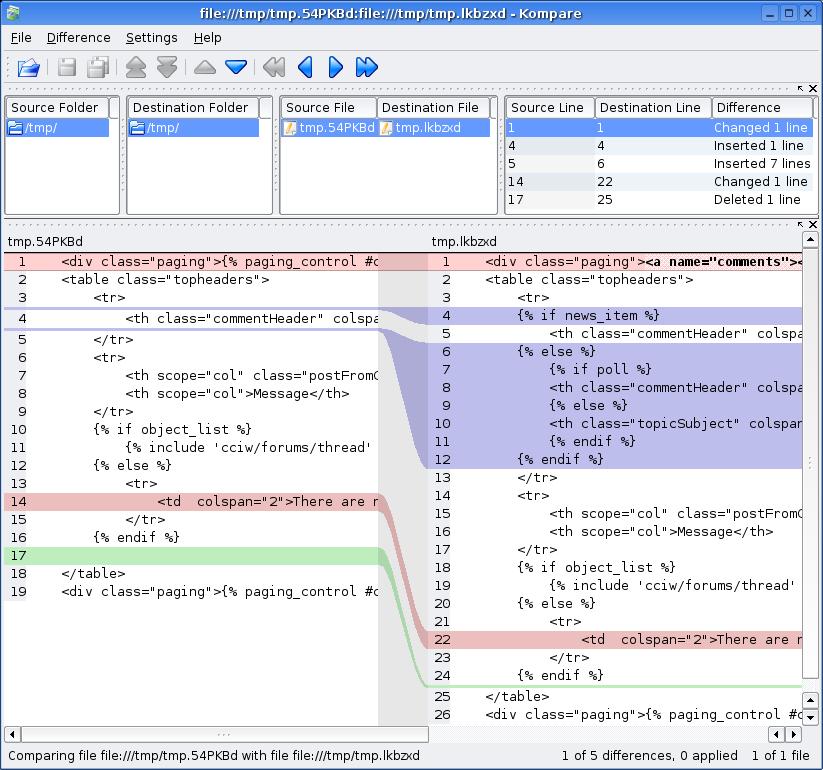Click the horizontal scrollbar right arrow at far right

click(794, 734)
